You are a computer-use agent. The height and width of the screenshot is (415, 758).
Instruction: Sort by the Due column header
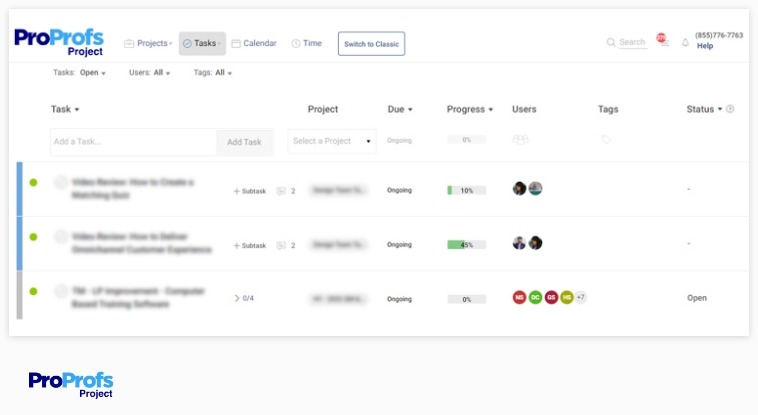(400, 109)
